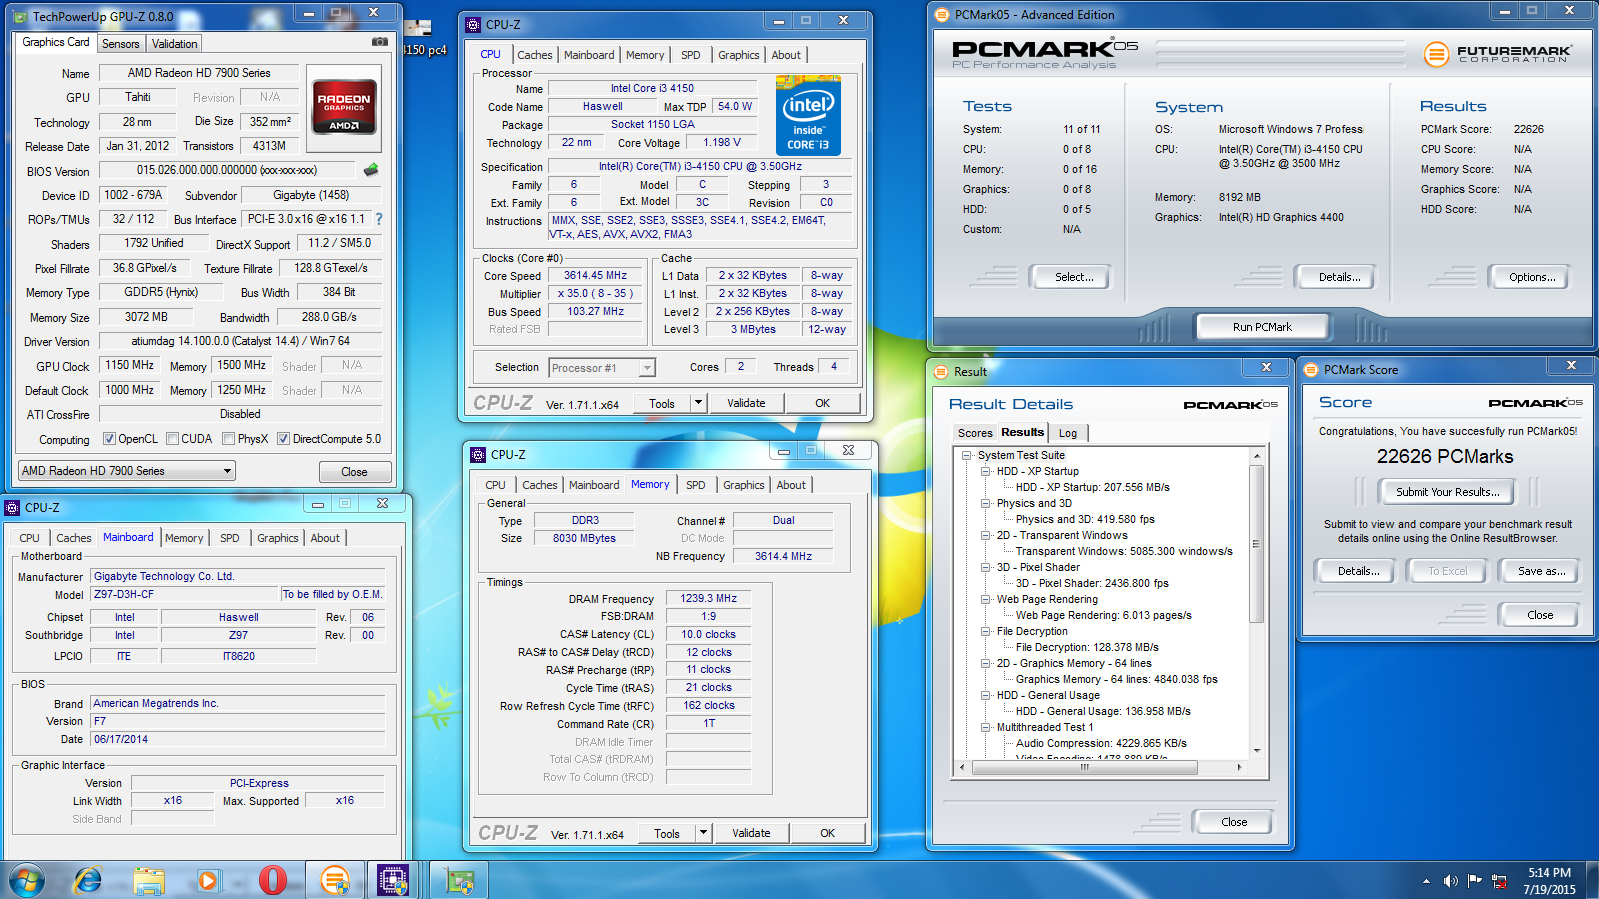Click the PCMark05 title bar icon

[x=941, y=14]
